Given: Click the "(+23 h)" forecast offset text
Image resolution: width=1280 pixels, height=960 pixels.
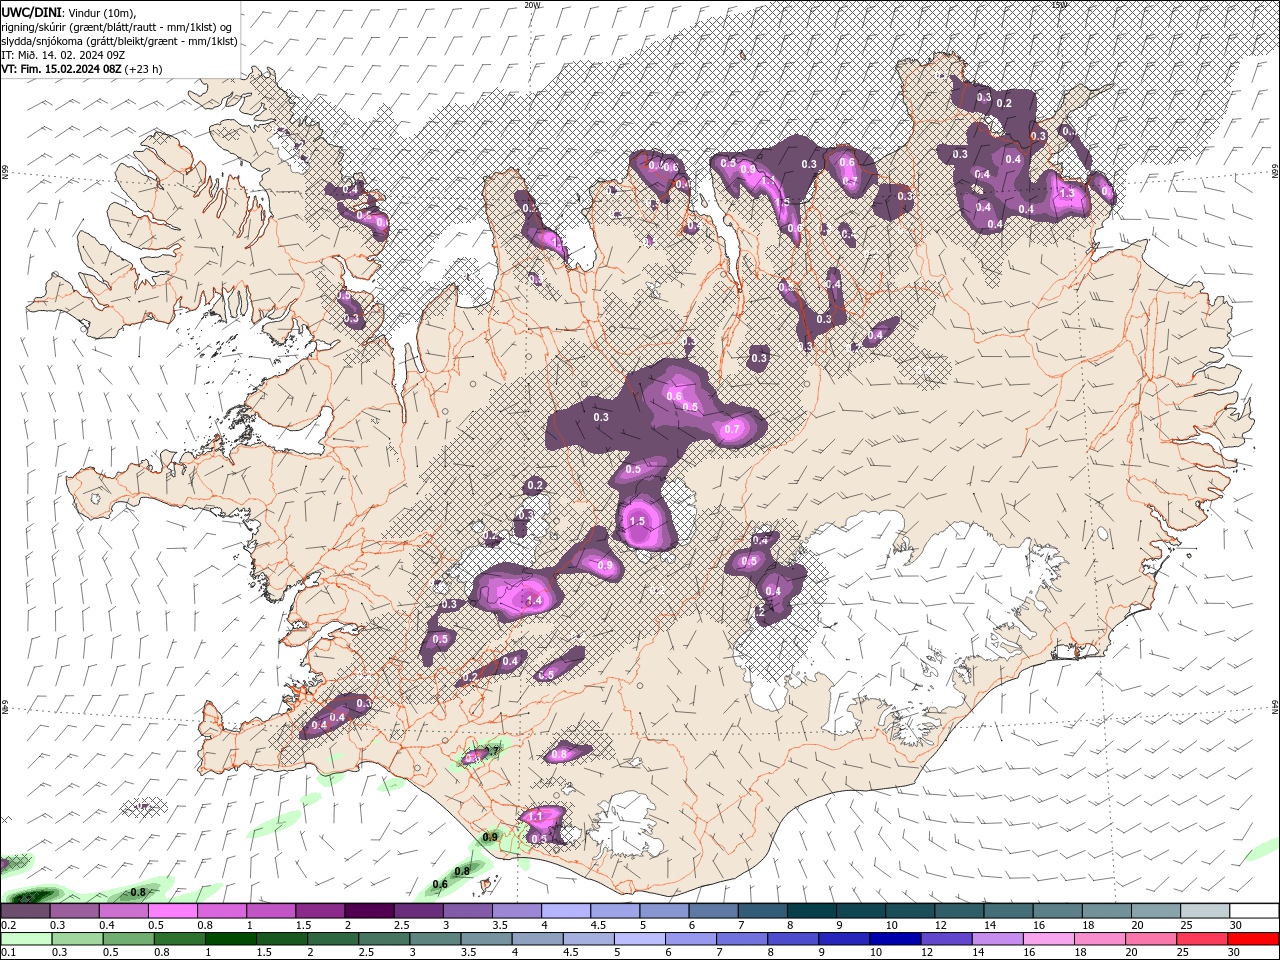Looking at the screenshot, I should 144,69.
